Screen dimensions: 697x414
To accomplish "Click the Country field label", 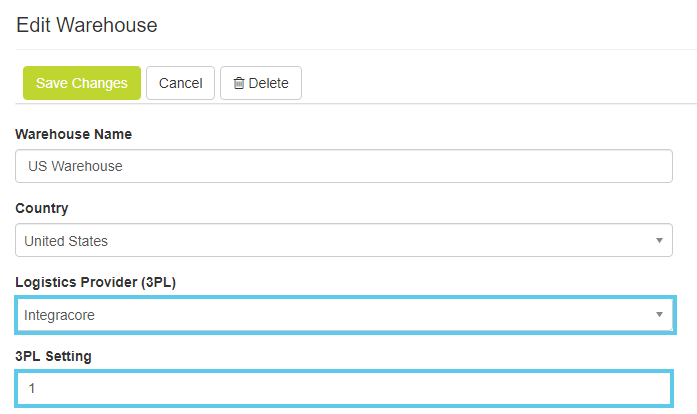I will point(42,208).
